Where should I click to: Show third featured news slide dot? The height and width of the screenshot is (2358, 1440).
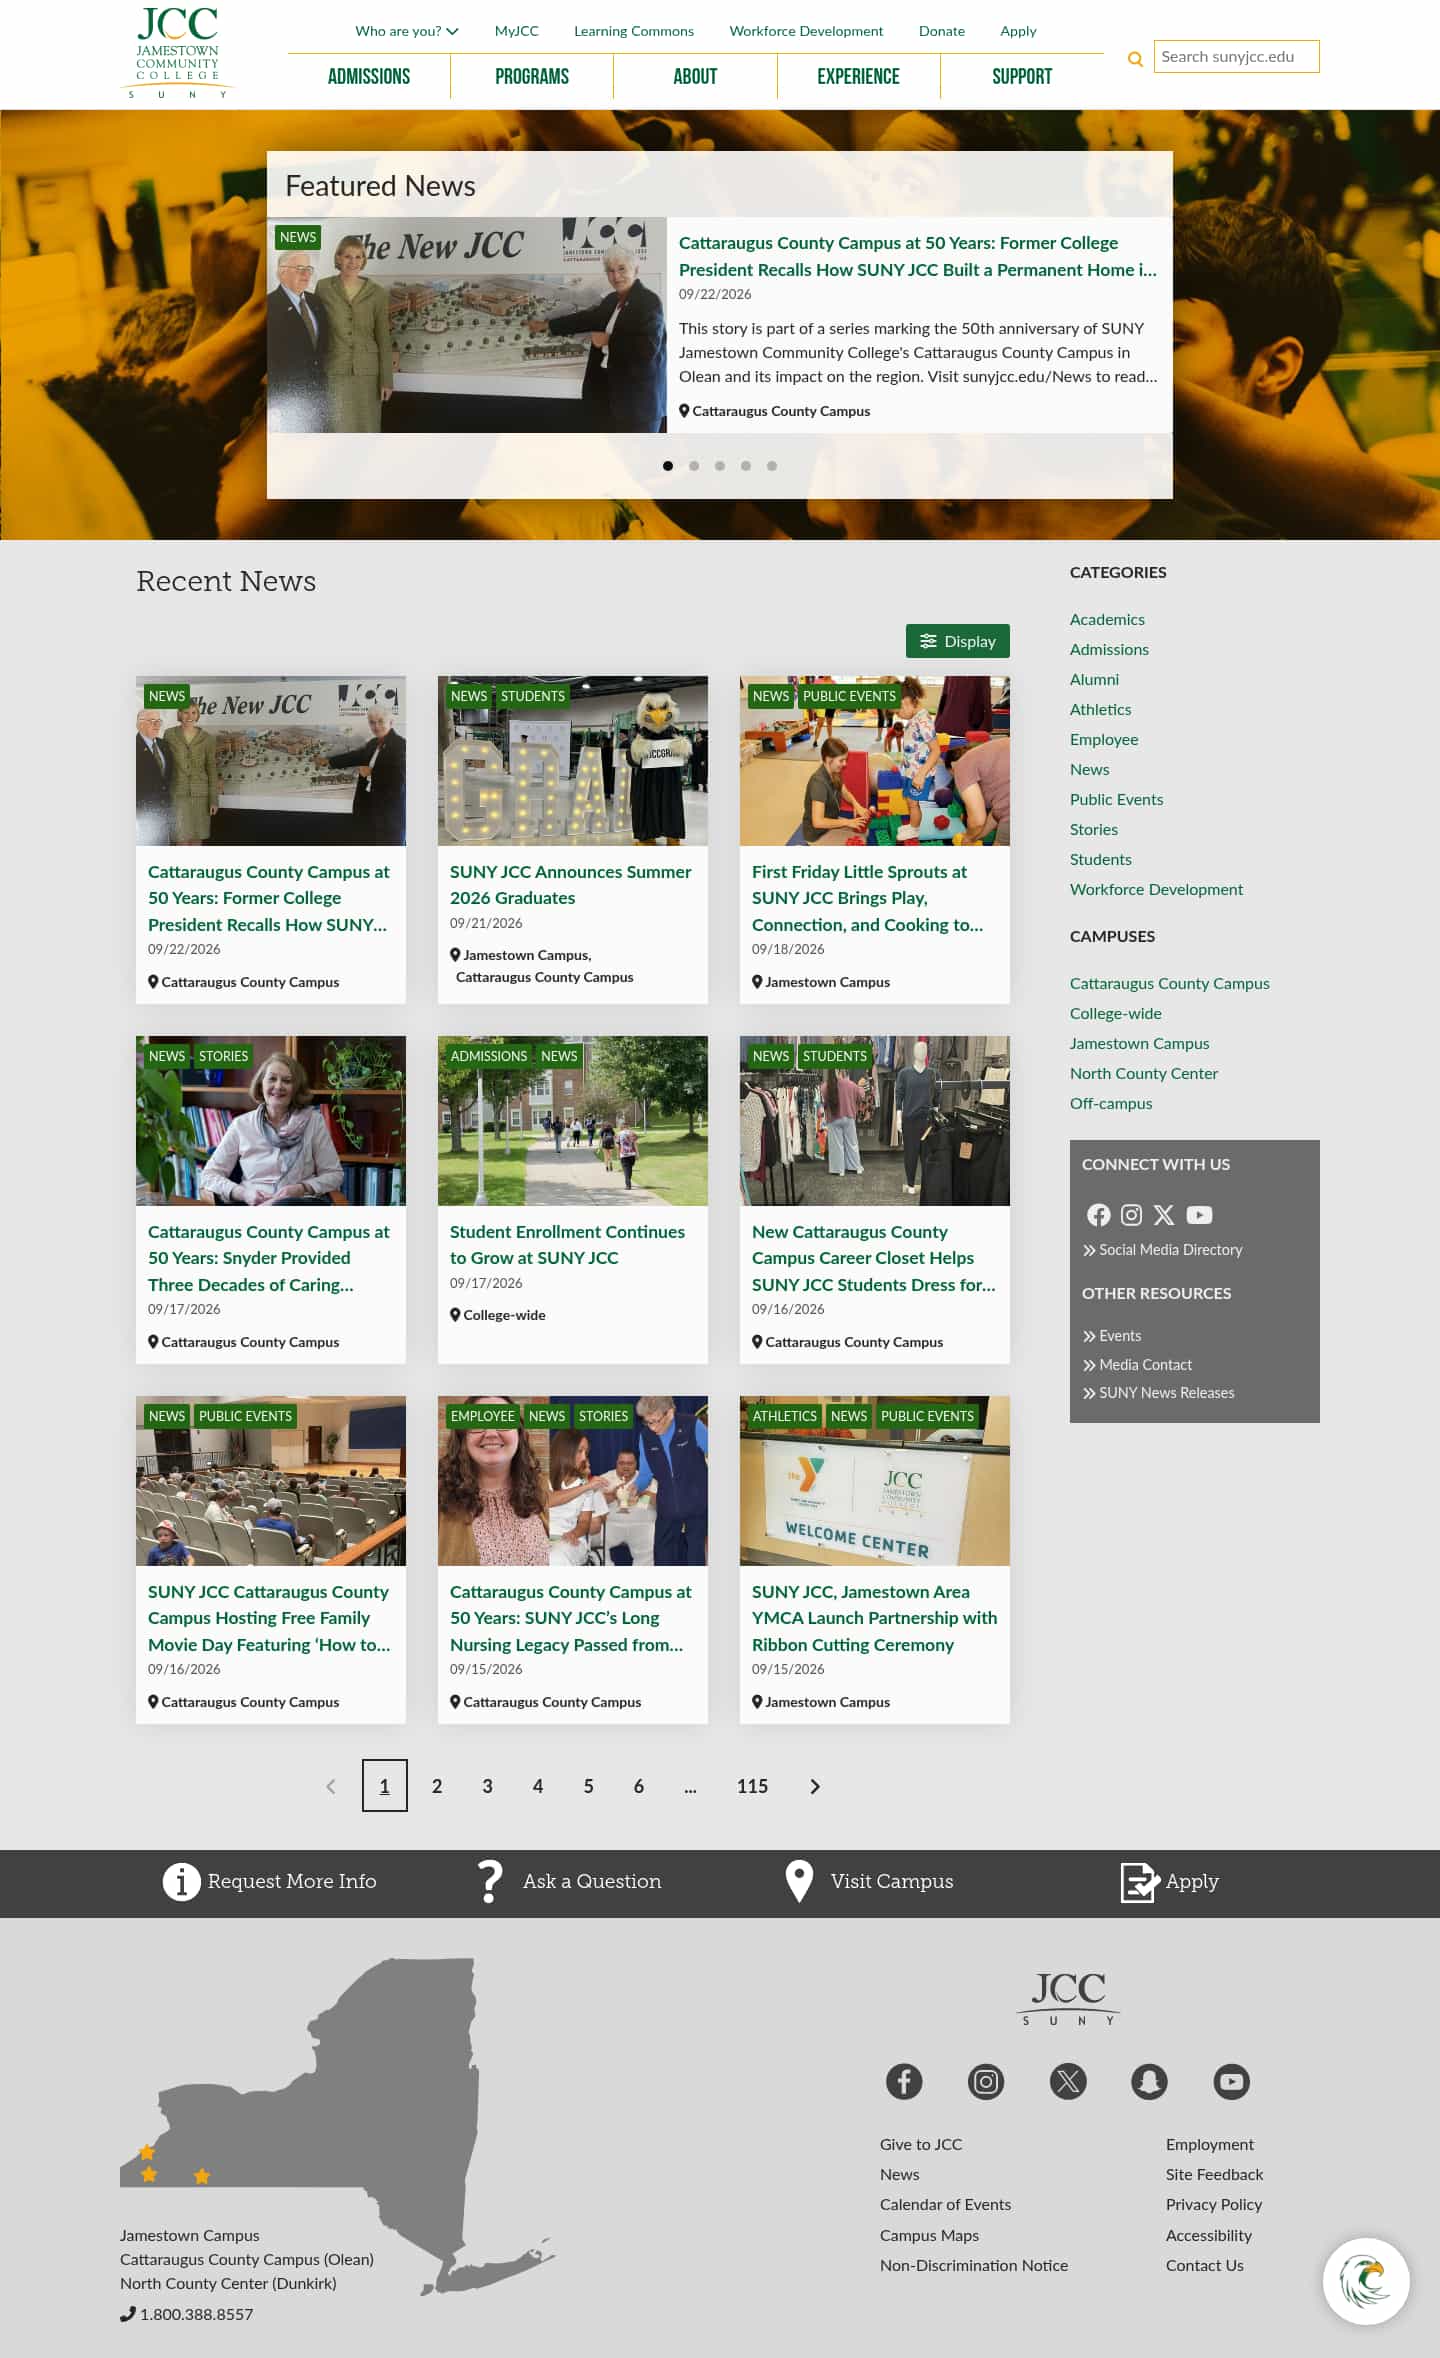pyautogui.click(x=720, y=466)
